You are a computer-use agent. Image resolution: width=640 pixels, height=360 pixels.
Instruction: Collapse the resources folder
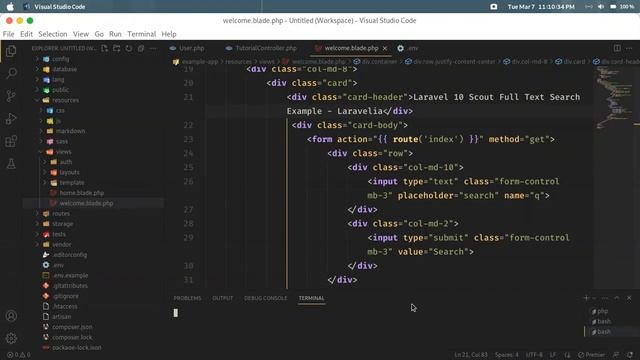coord(65,100)
